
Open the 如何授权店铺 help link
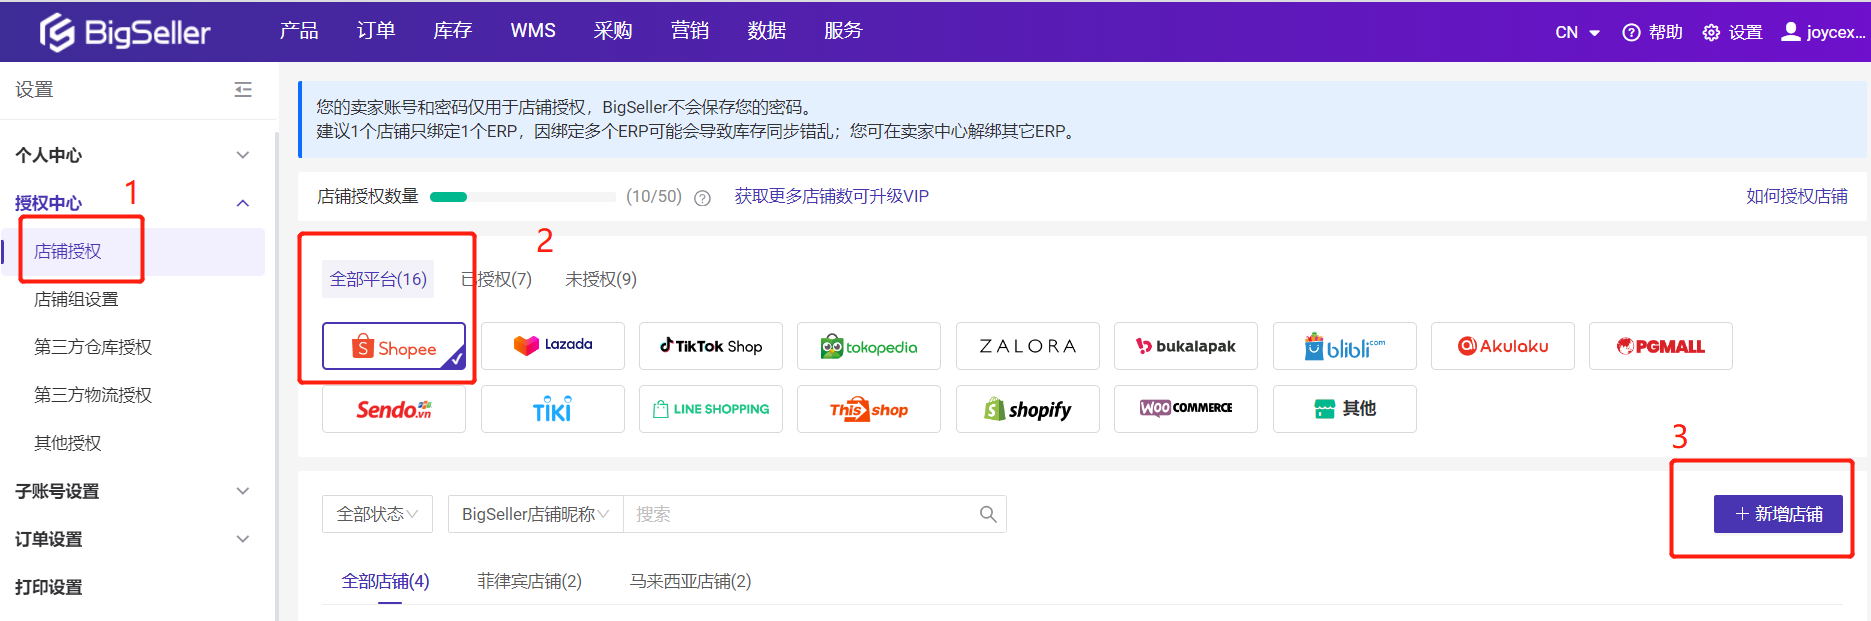1797,197
